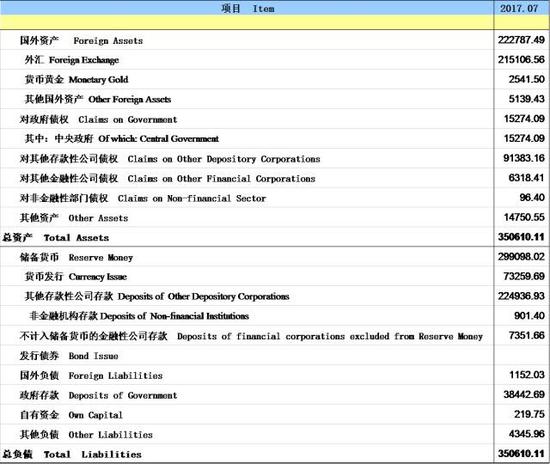Click value 91383.16
This screenshot has height=464, width=550.
pyautogui.click(x=524, y=158)
